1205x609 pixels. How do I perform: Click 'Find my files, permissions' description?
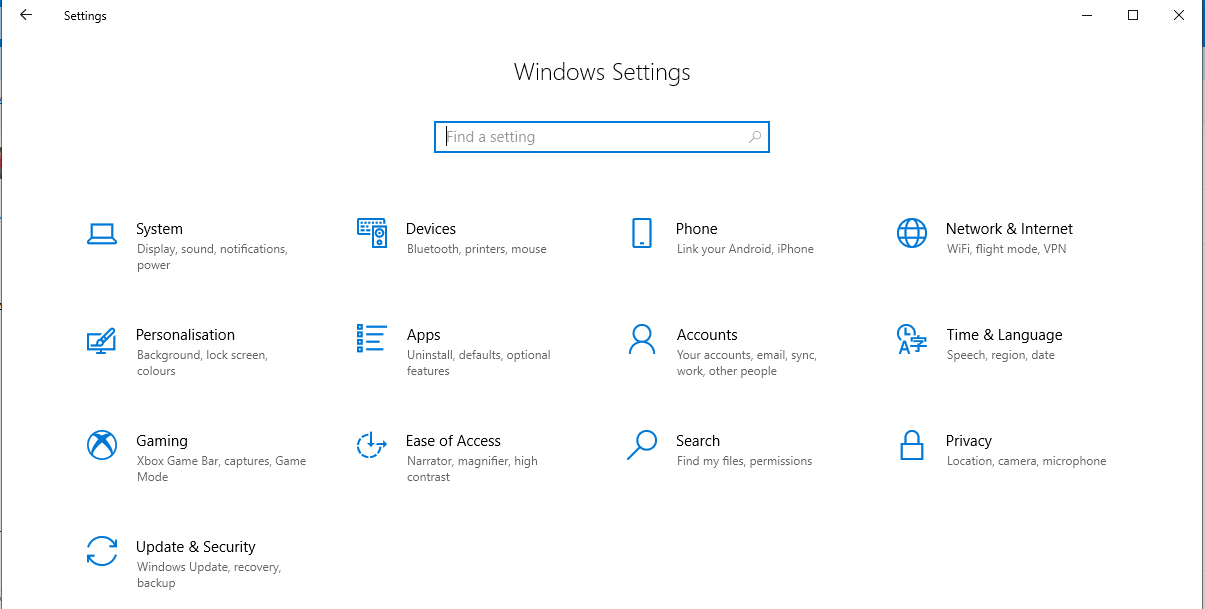pyautogui.click(x=744, y=461)
